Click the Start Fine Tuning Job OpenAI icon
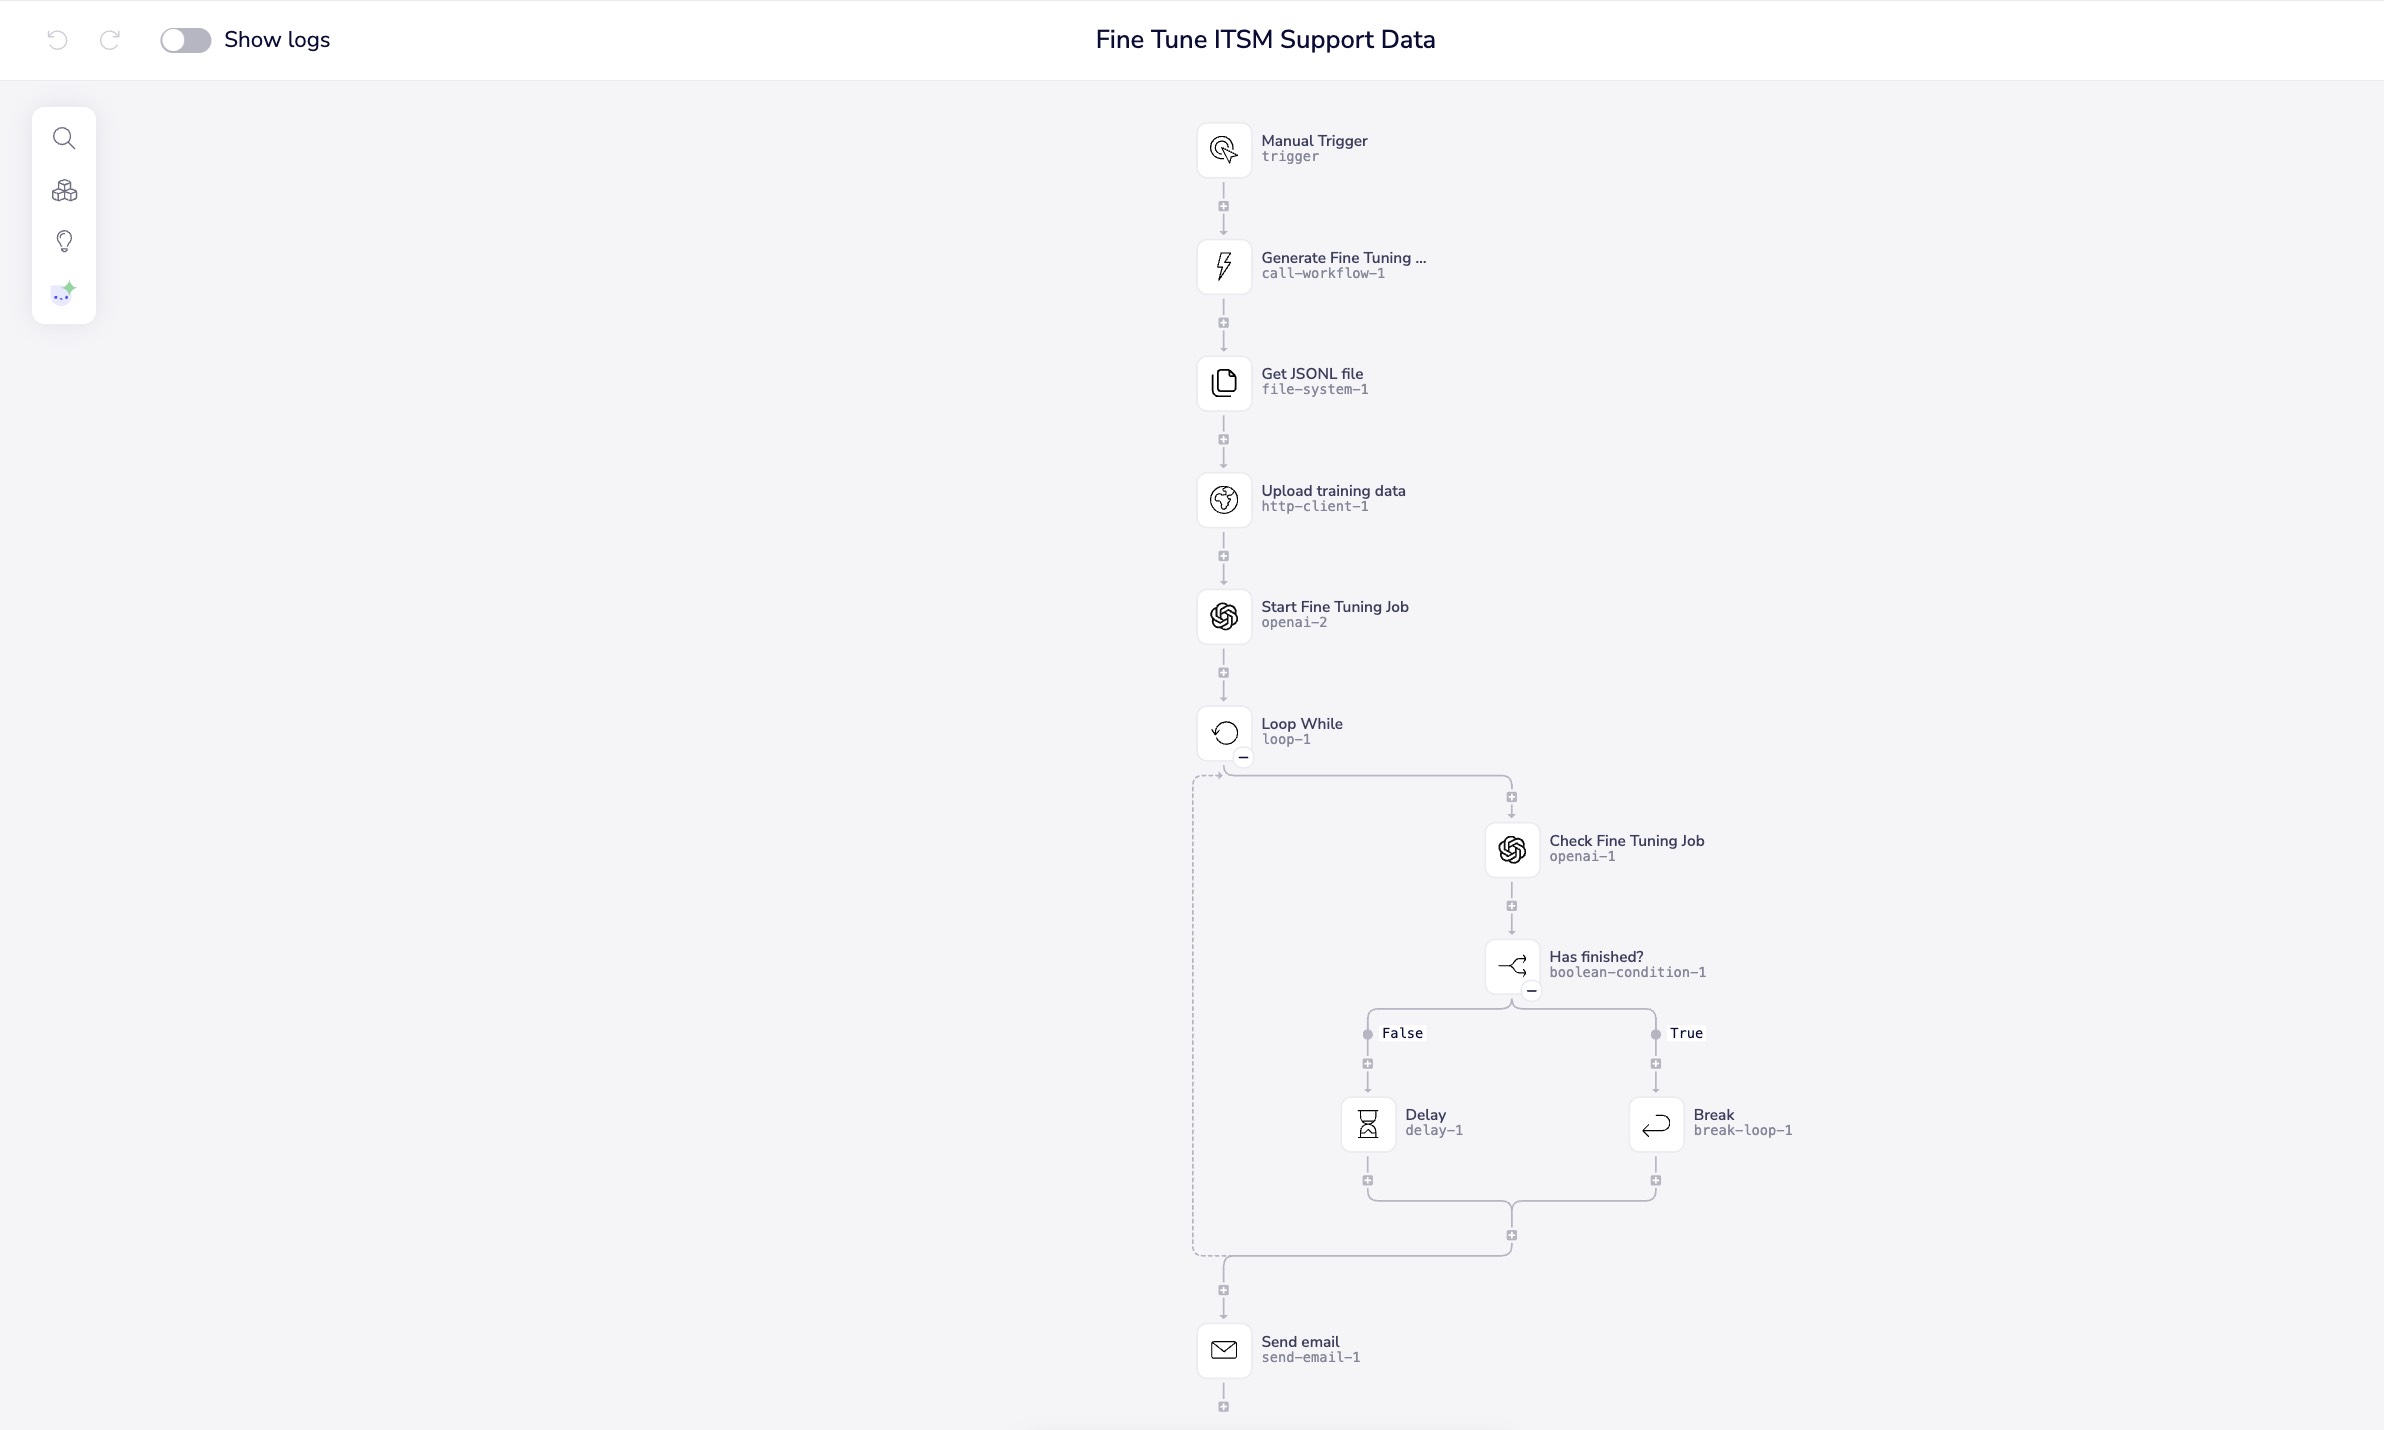The height and width of the screenshot is (1430, 2384). click(1224, 616)
